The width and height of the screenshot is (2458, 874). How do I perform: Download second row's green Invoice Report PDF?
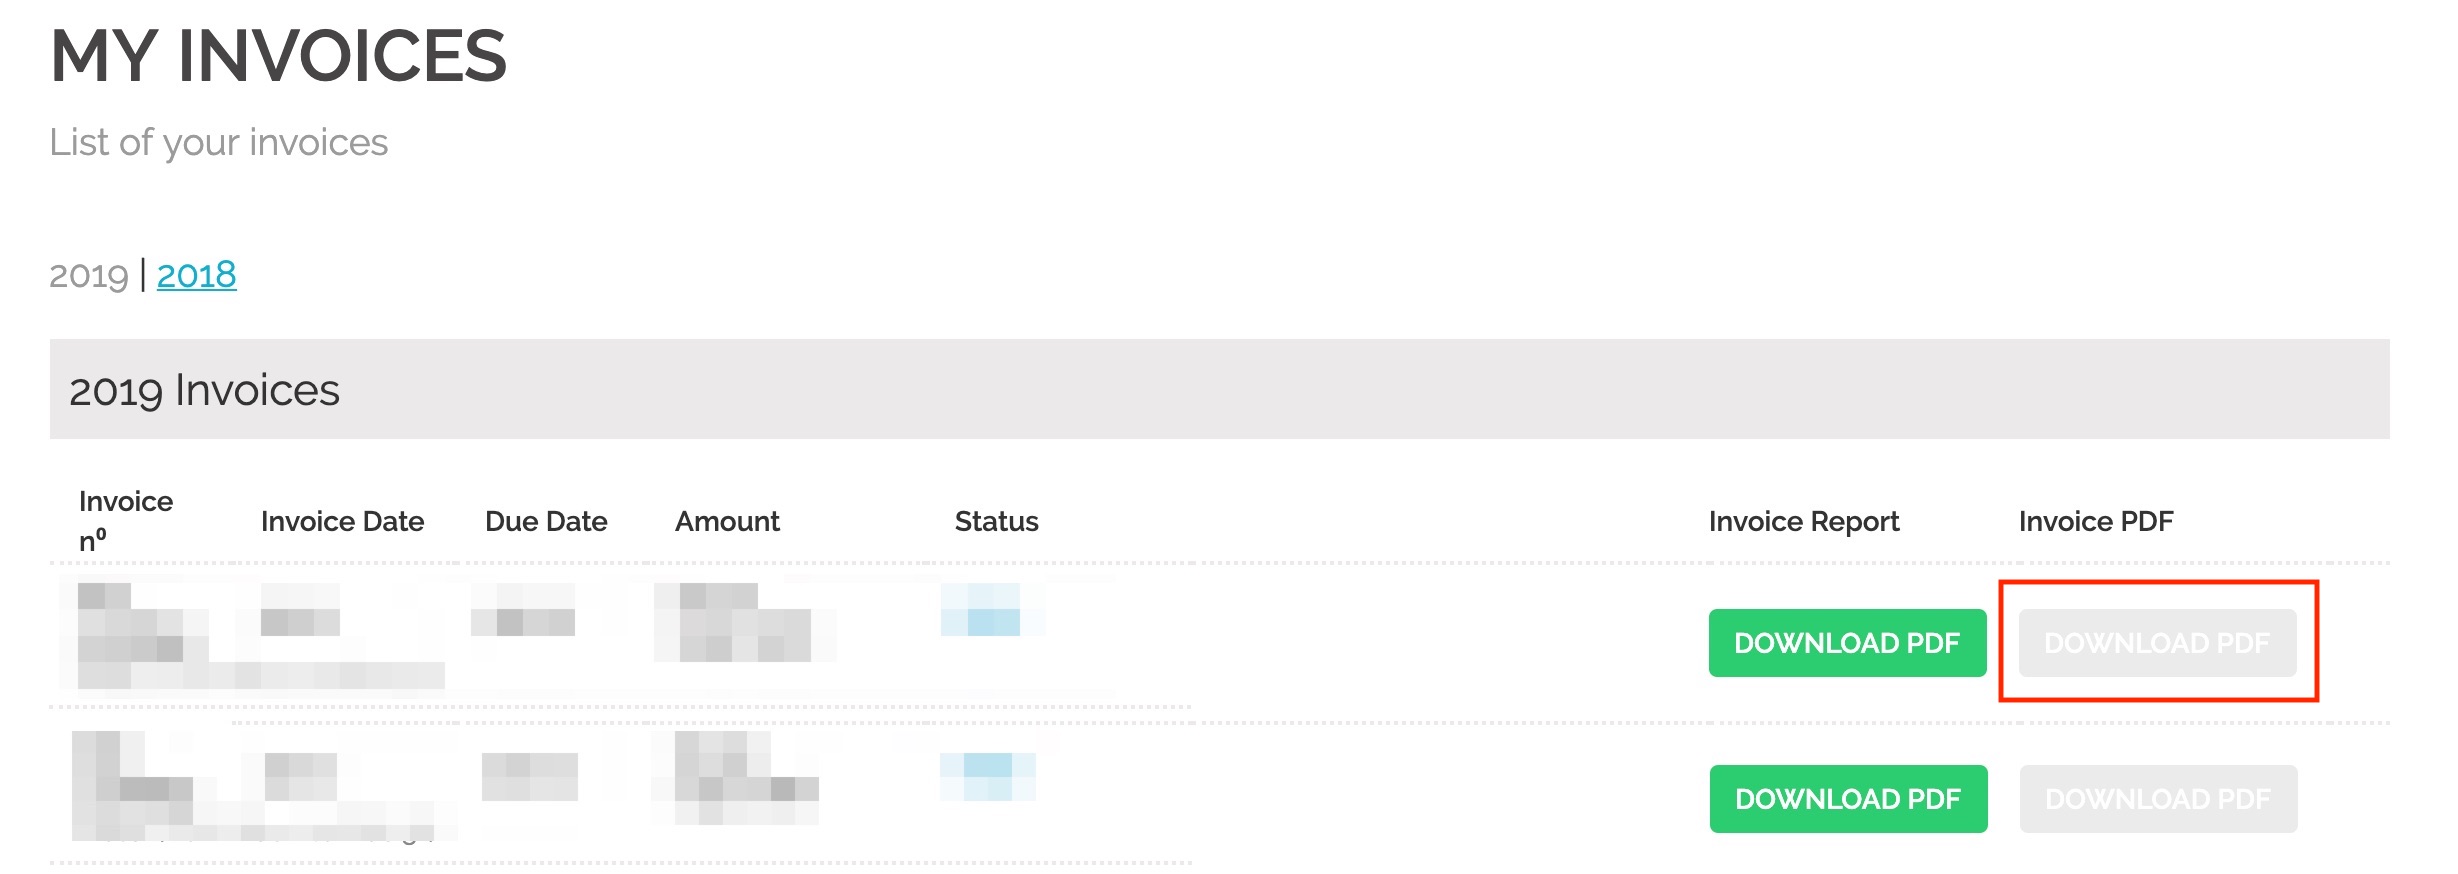[x=1848, y=799]
